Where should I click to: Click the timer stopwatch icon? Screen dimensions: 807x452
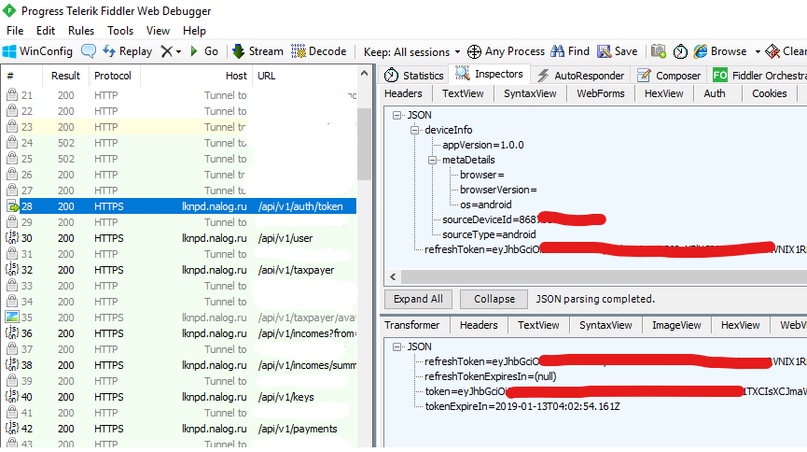click(680, 51)
